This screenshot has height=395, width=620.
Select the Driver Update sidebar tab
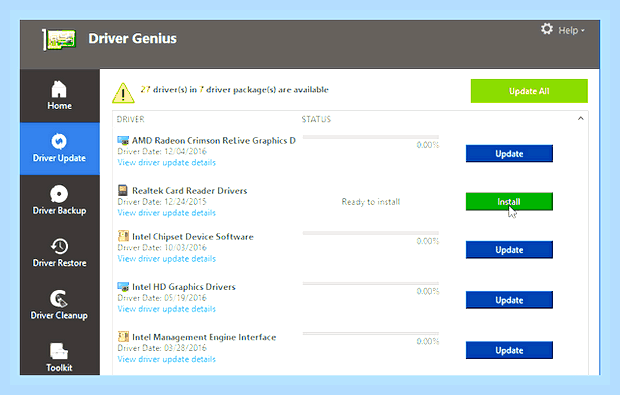pos(59,148)
